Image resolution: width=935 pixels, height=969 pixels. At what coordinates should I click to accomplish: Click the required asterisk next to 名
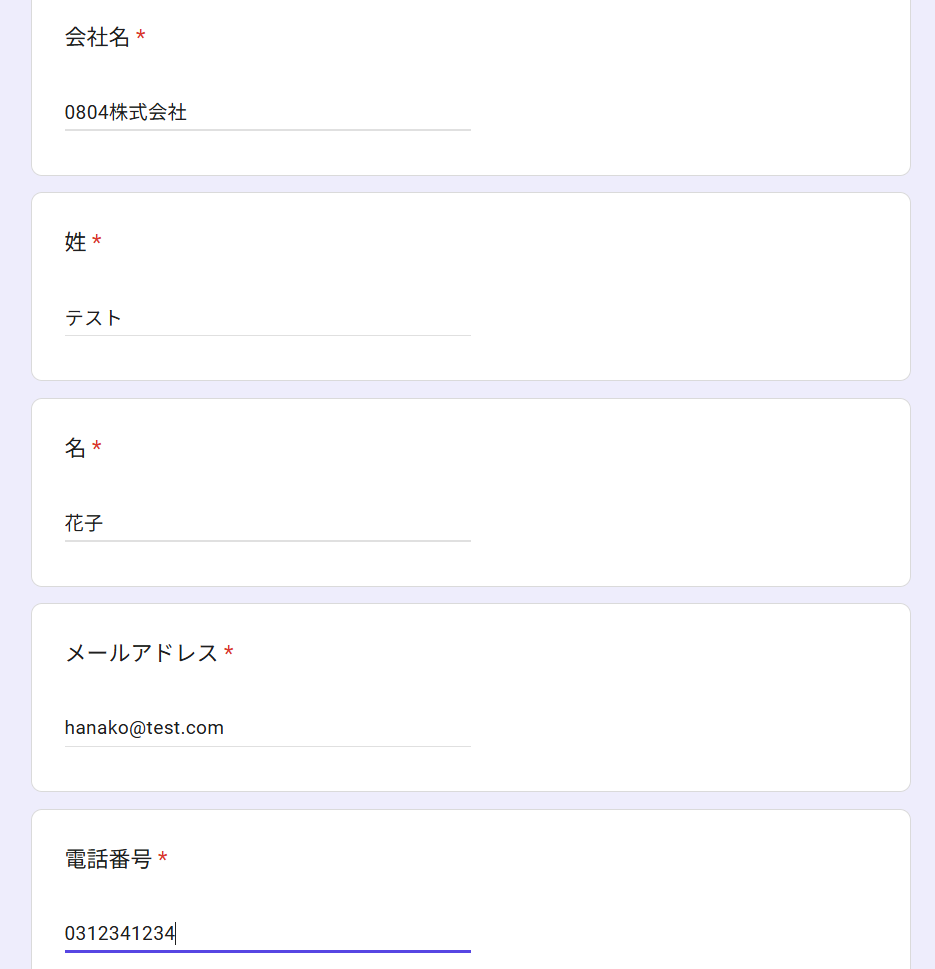point(96,446)
